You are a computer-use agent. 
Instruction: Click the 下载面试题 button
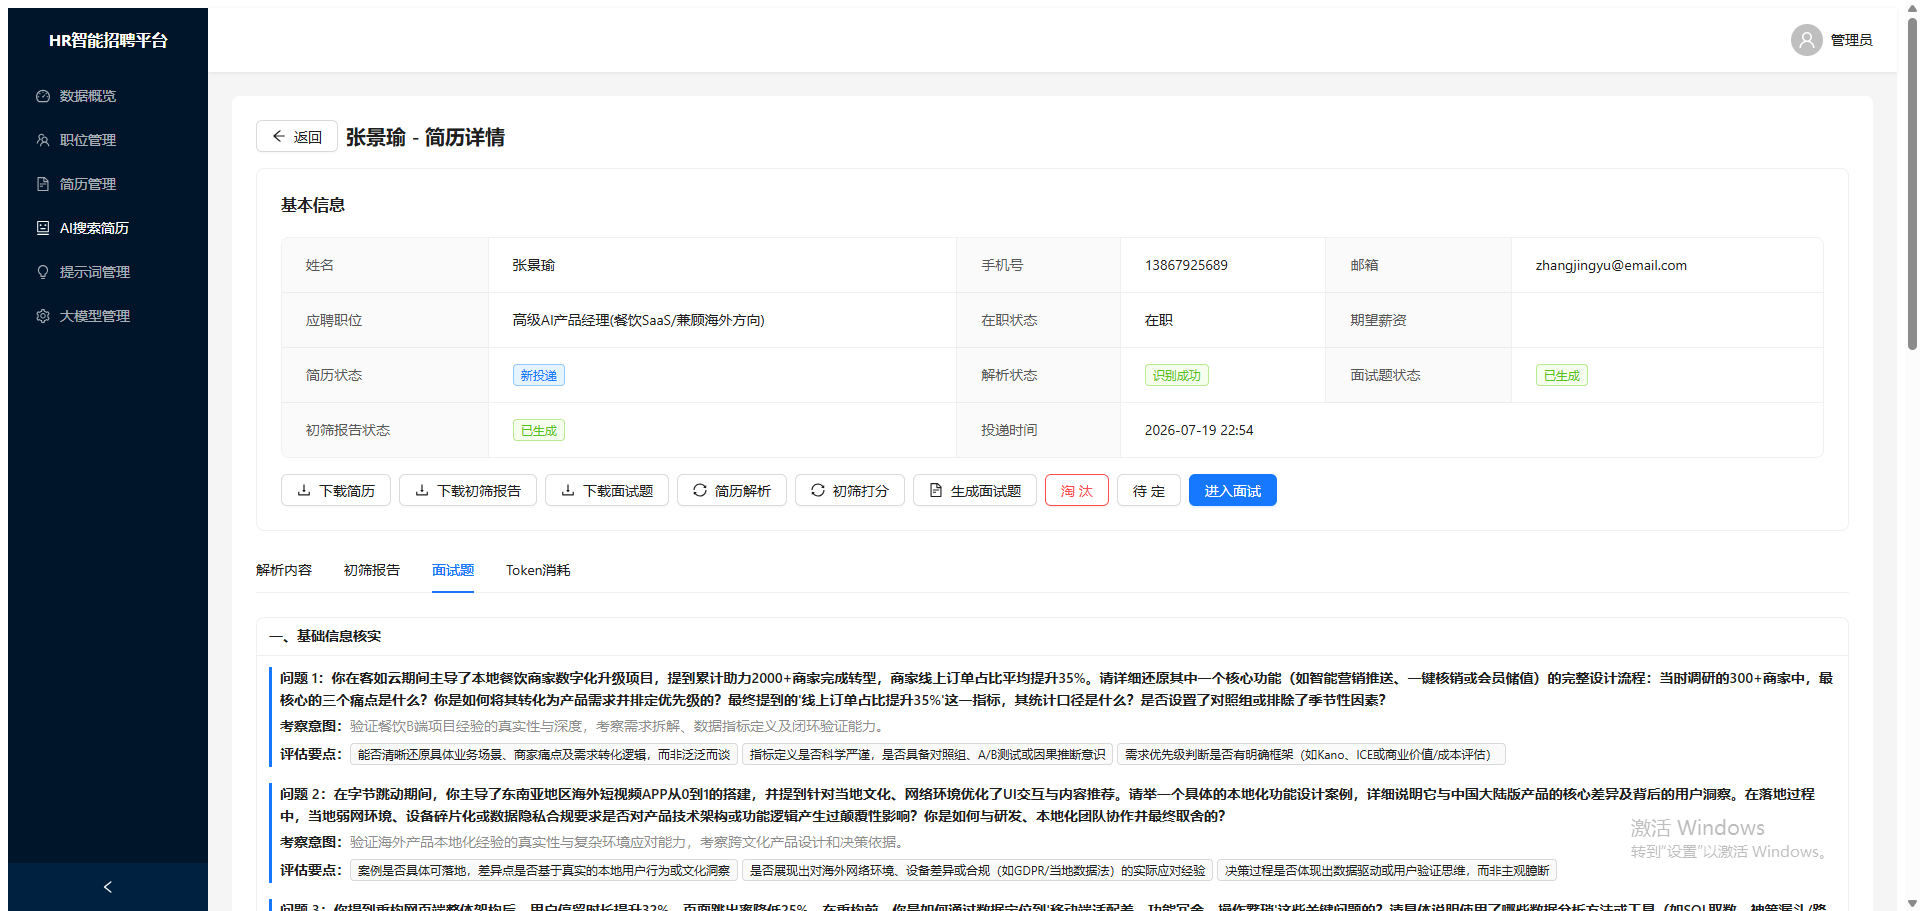(x=607, y=491)
